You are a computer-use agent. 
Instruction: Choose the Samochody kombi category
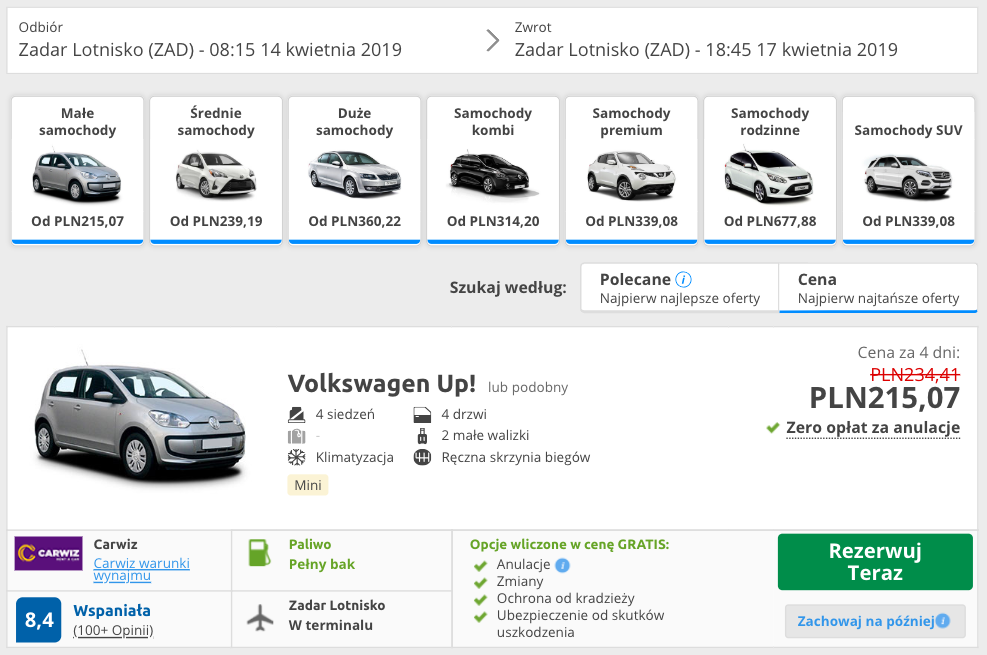(x=493, y=170)
